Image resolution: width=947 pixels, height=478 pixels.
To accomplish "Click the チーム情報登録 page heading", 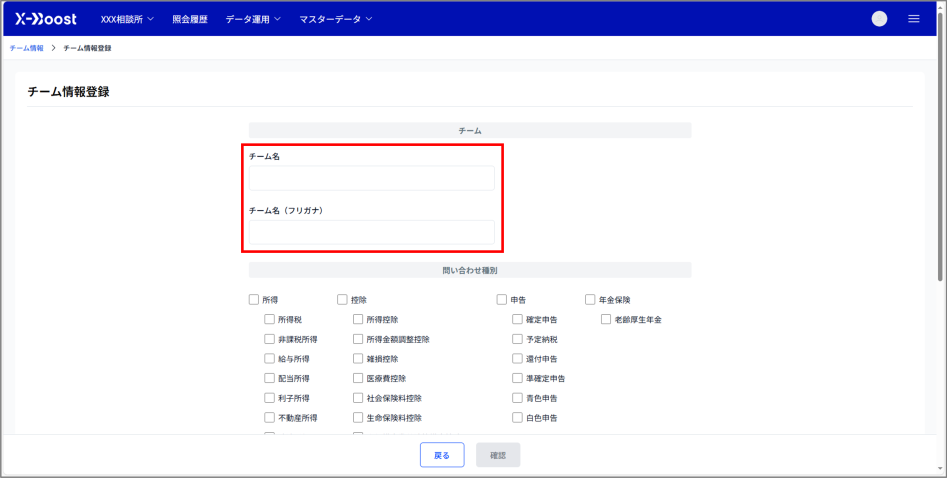I will (x=68, y=92).
